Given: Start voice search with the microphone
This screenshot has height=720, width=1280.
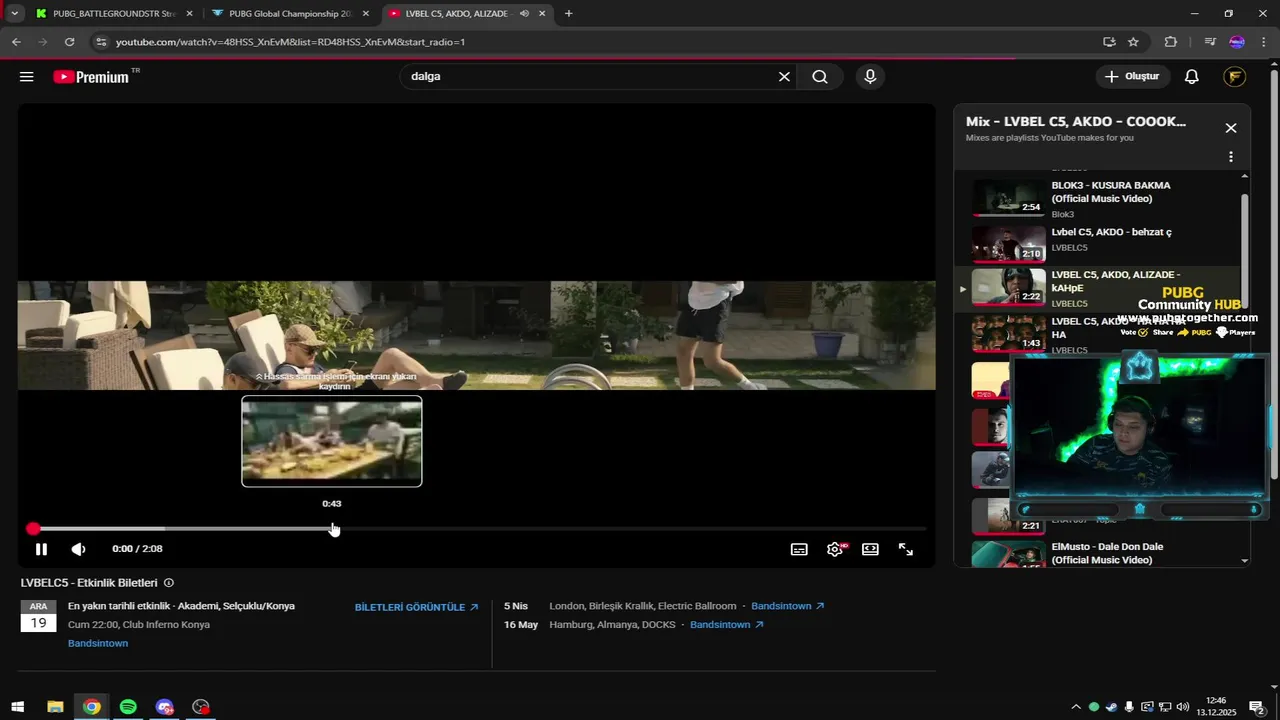Looking at the screenshot, I should click(870, 77).
